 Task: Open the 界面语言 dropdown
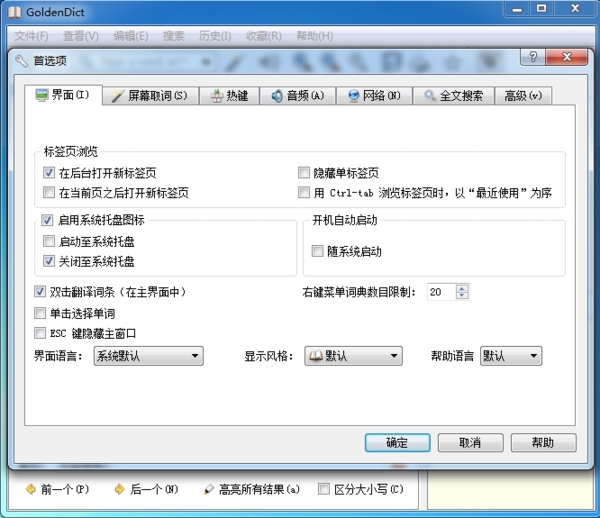(x=148, y=356)
